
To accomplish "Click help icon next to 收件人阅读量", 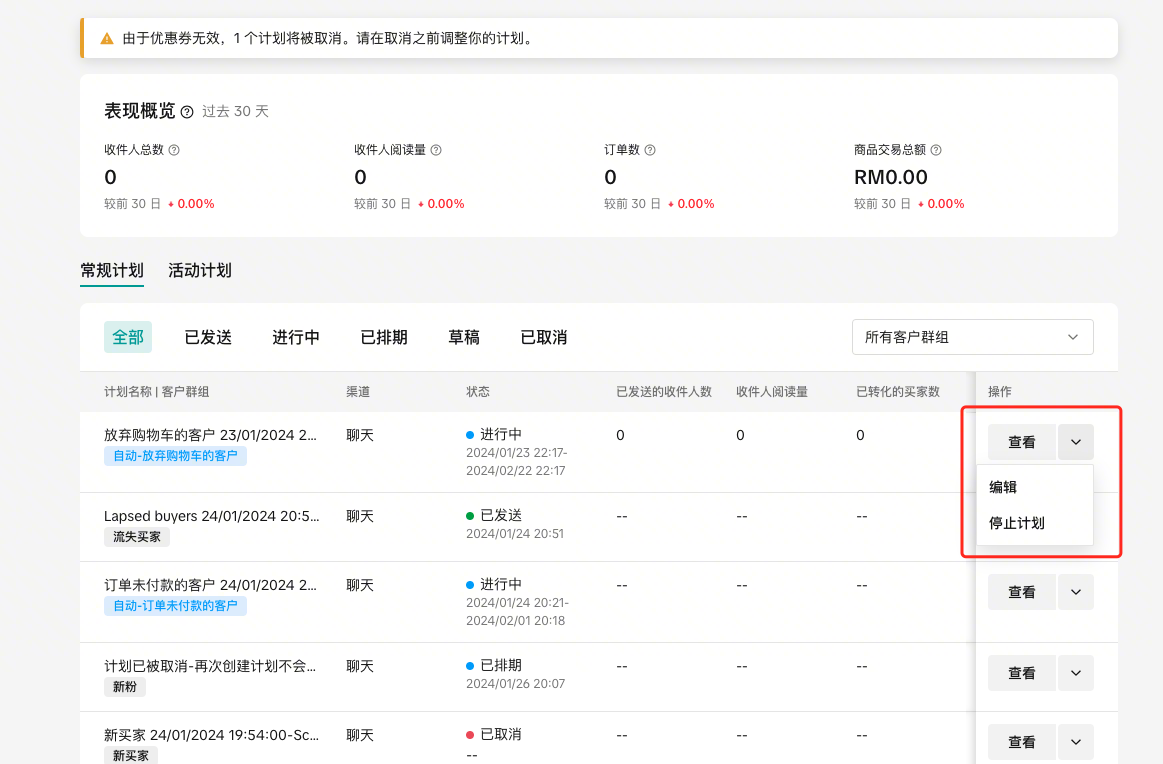I will click(x=436, y=150).
